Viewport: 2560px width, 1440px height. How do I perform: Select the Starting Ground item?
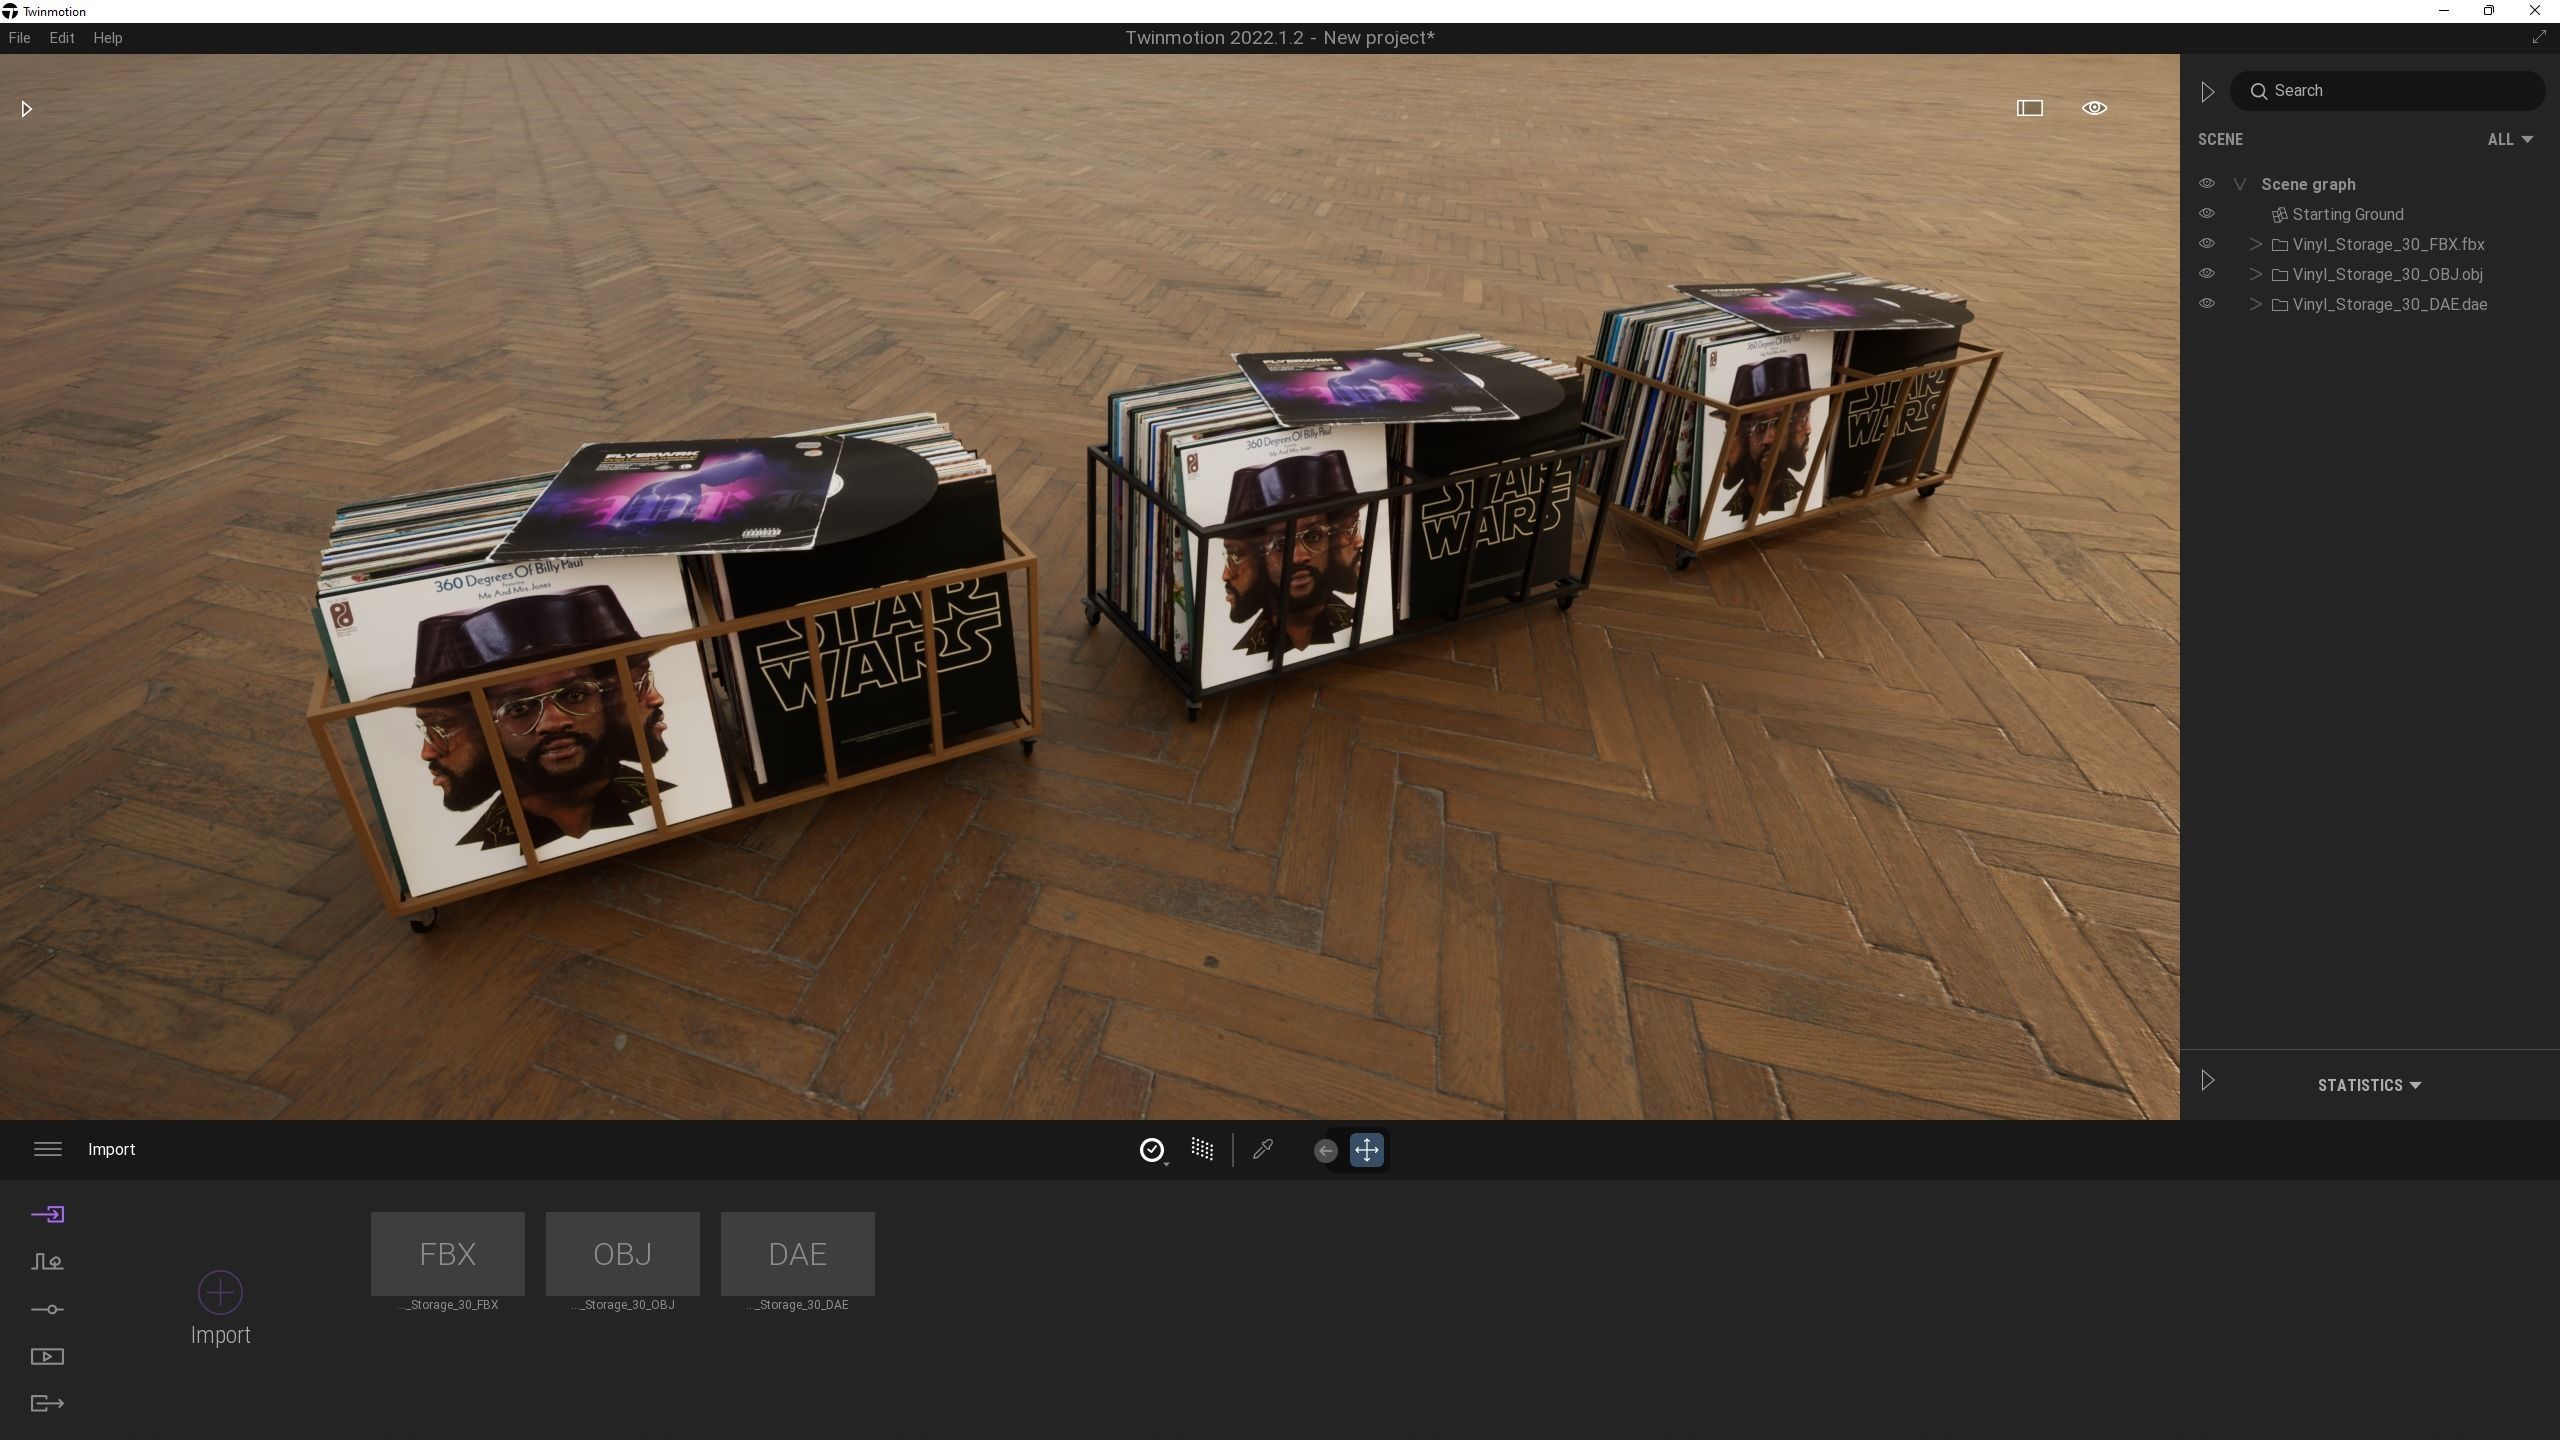(x=2347, y=215)
